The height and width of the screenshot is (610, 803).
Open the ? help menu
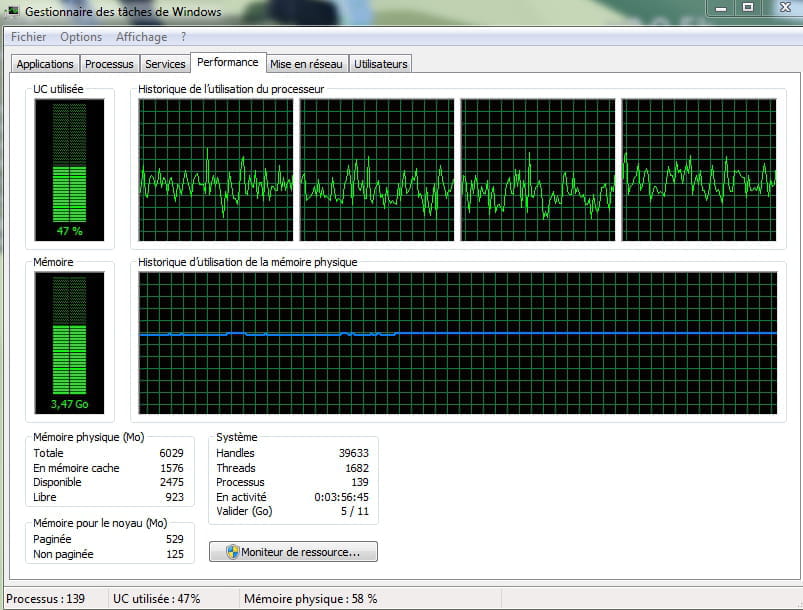(183, 37)
